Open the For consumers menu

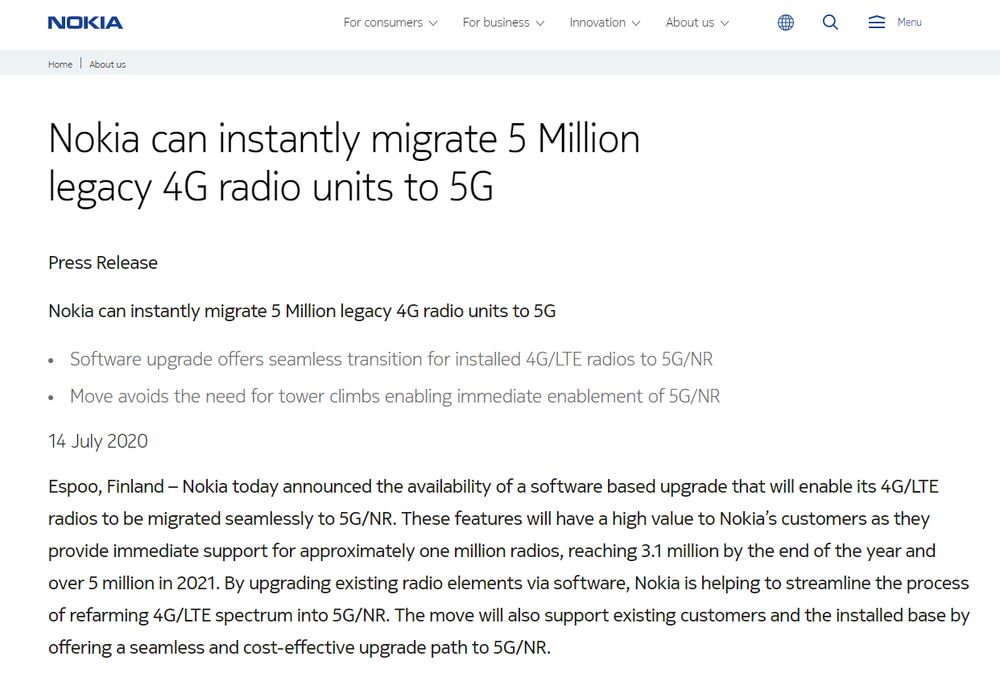click(x=381, y=23)
